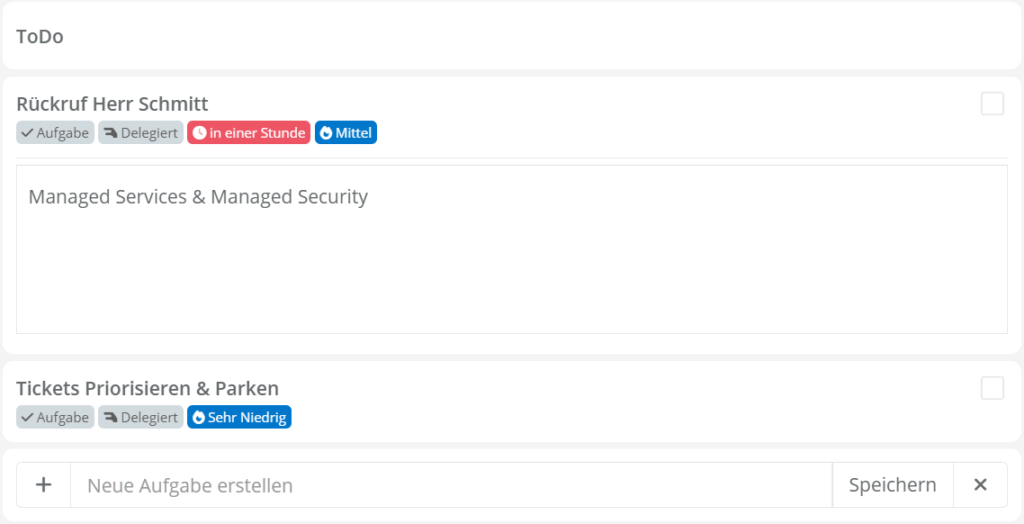Mark Tickets Priorisieren & Parken as done

[x=992, y=388]
